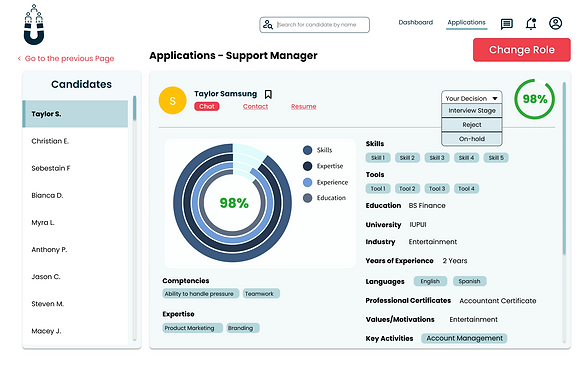The height and width of the screenshot is (373, 586).
Task: Select candidate Christian E.
Action: [x=75, y=141]
